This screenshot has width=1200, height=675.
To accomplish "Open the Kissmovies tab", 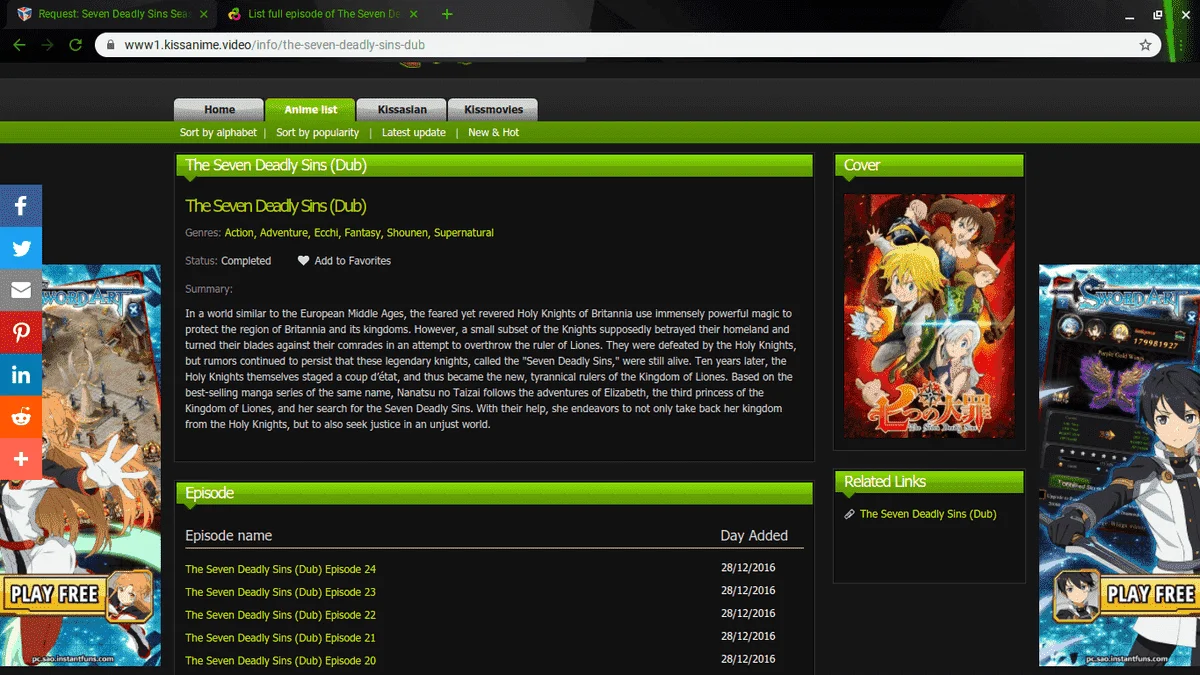I will (x=493, y=110).
